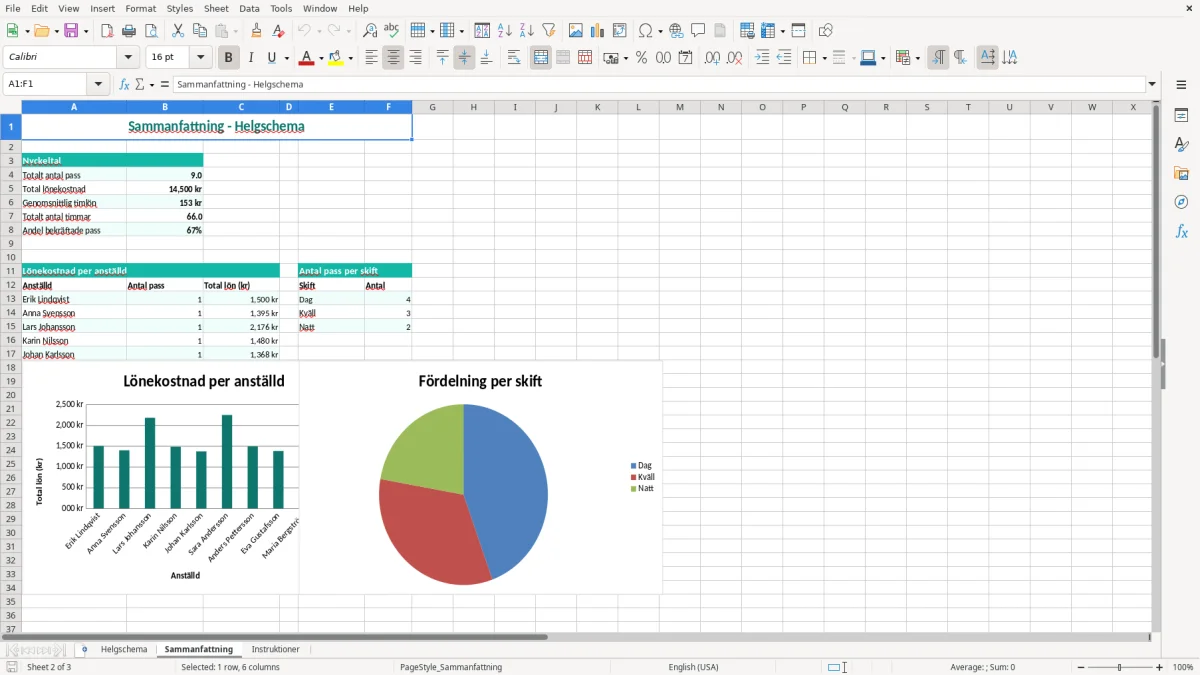Toggle Align Left
The width and height of the screenshot is (1200, 675).
pyautogui.click(x=371, y=58)
